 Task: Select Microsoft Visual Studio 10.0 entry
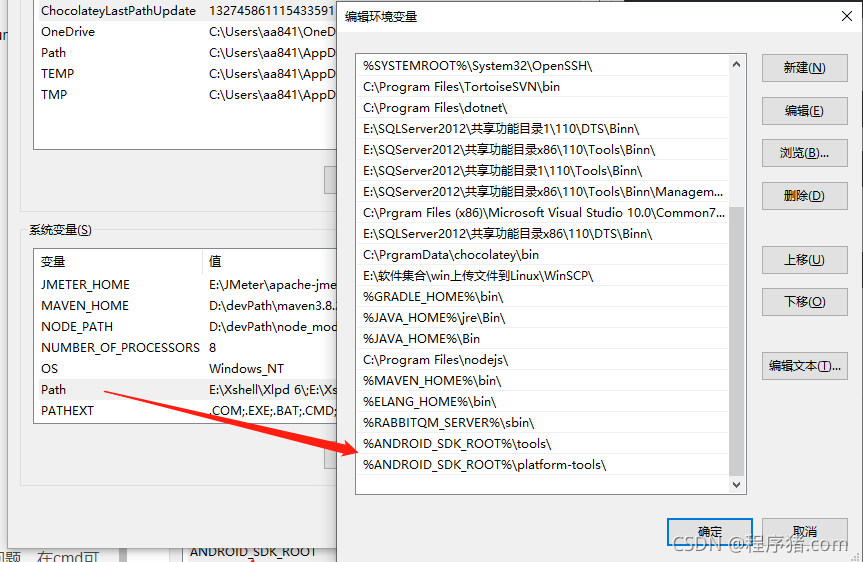[x=542, y=212]
